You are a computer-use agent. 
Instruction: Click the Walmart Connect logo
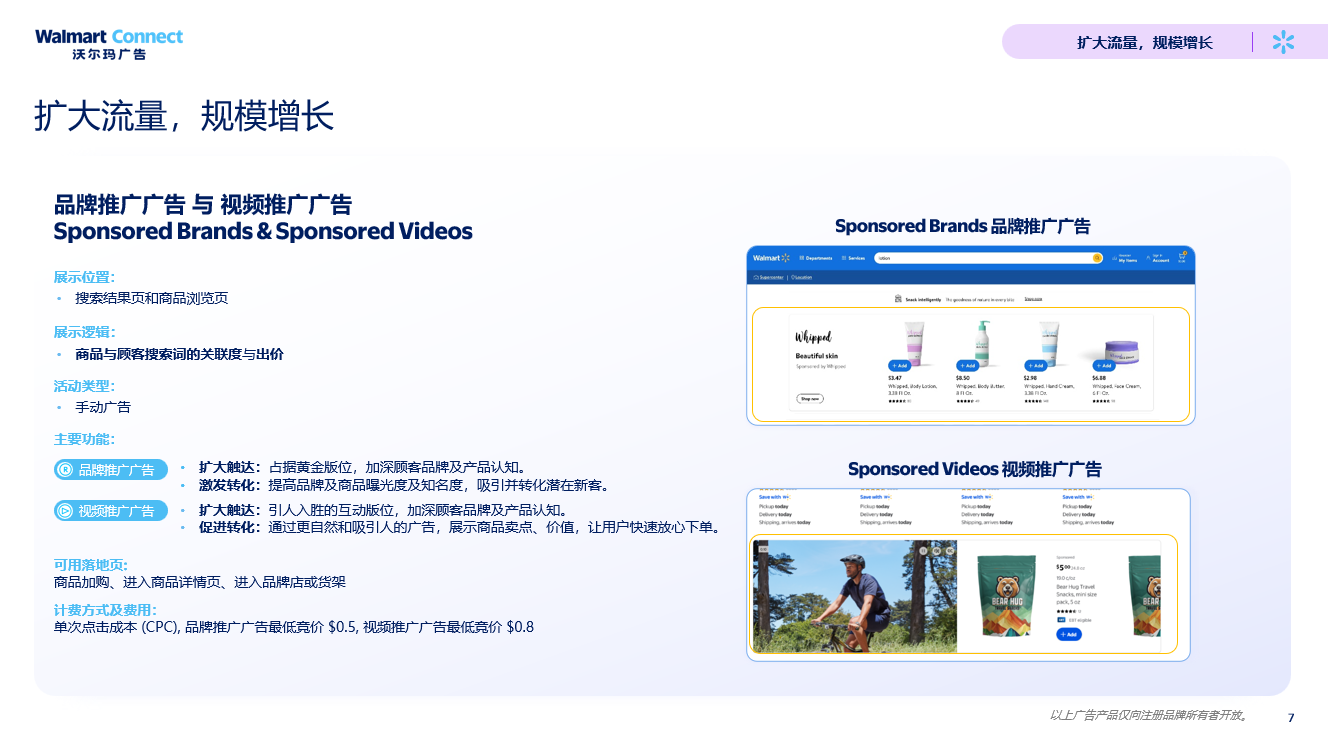(109, 44)
